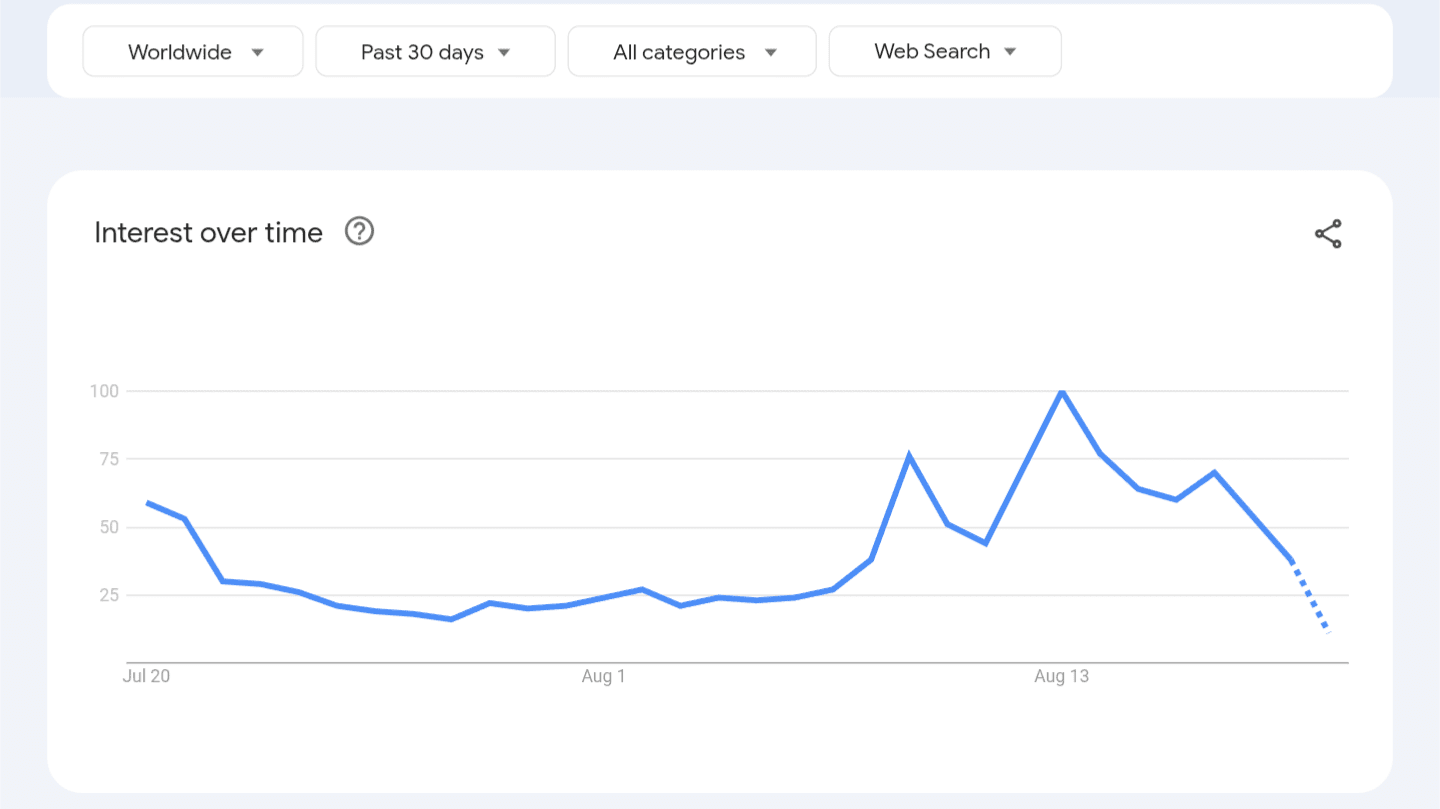Click the help icon beside Interest over time
This screenshot has height=809, width=1440.
[359, 232]
